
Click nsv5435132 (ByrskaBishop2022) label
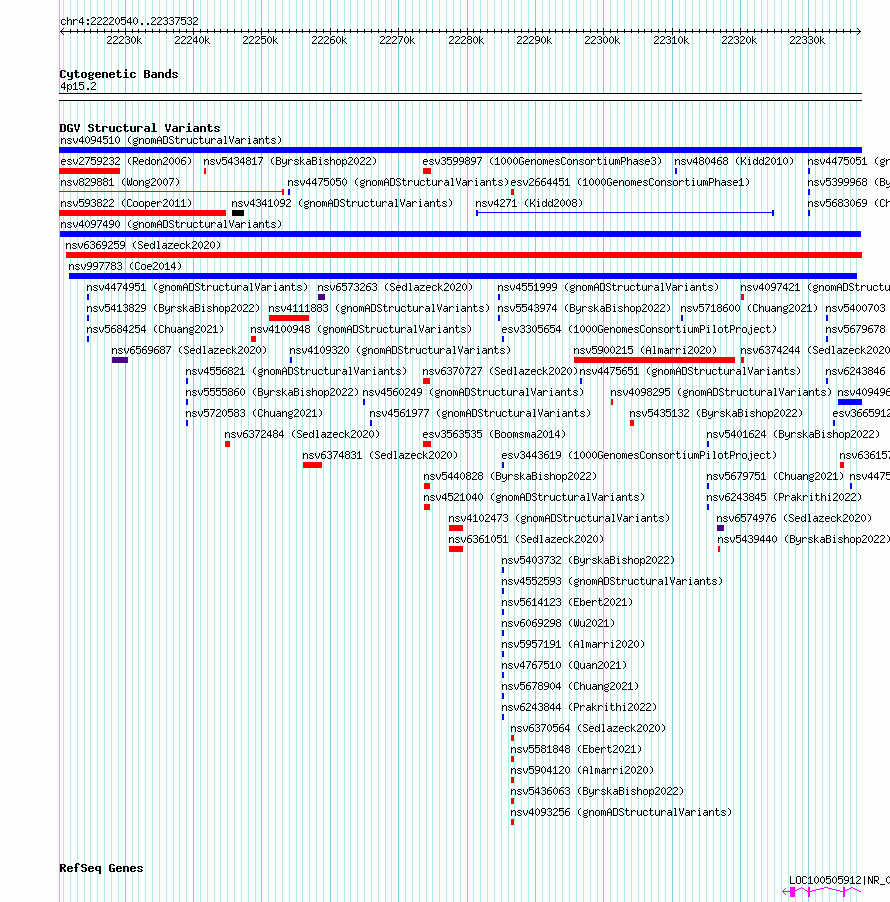(716, 413)
